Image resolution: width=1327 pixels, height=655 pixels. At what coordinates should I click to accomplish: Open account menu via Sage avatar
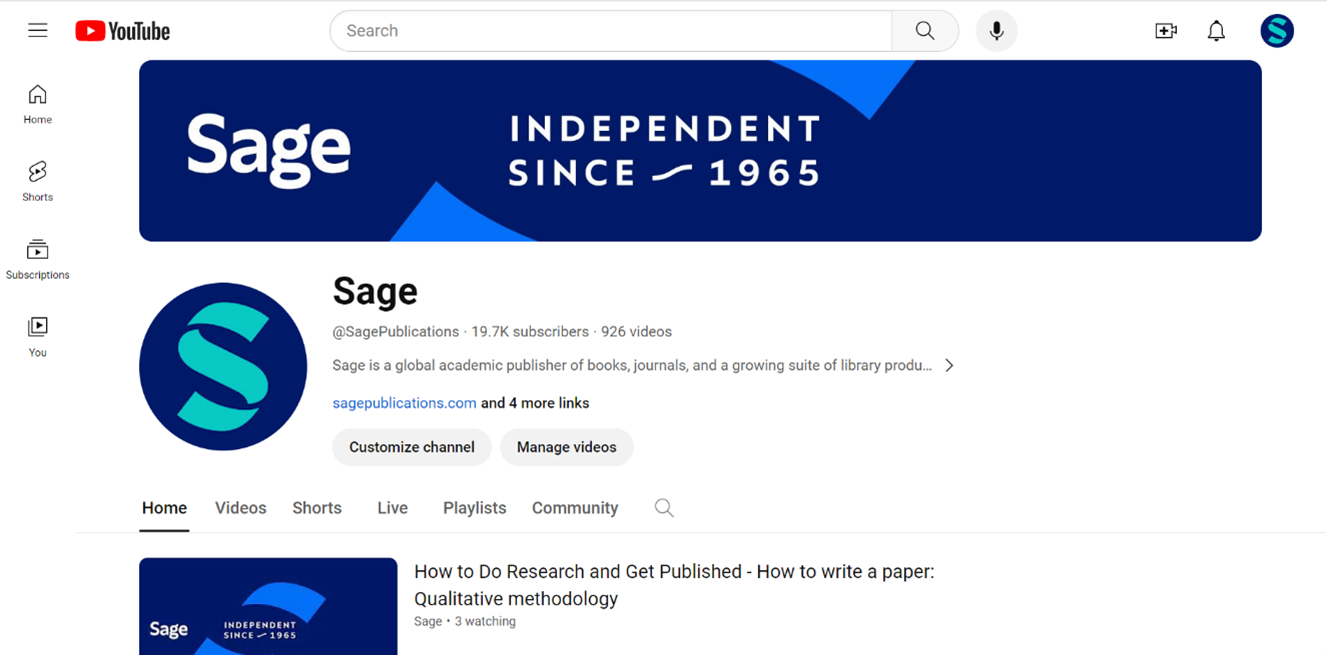[x=1277, y=31]
